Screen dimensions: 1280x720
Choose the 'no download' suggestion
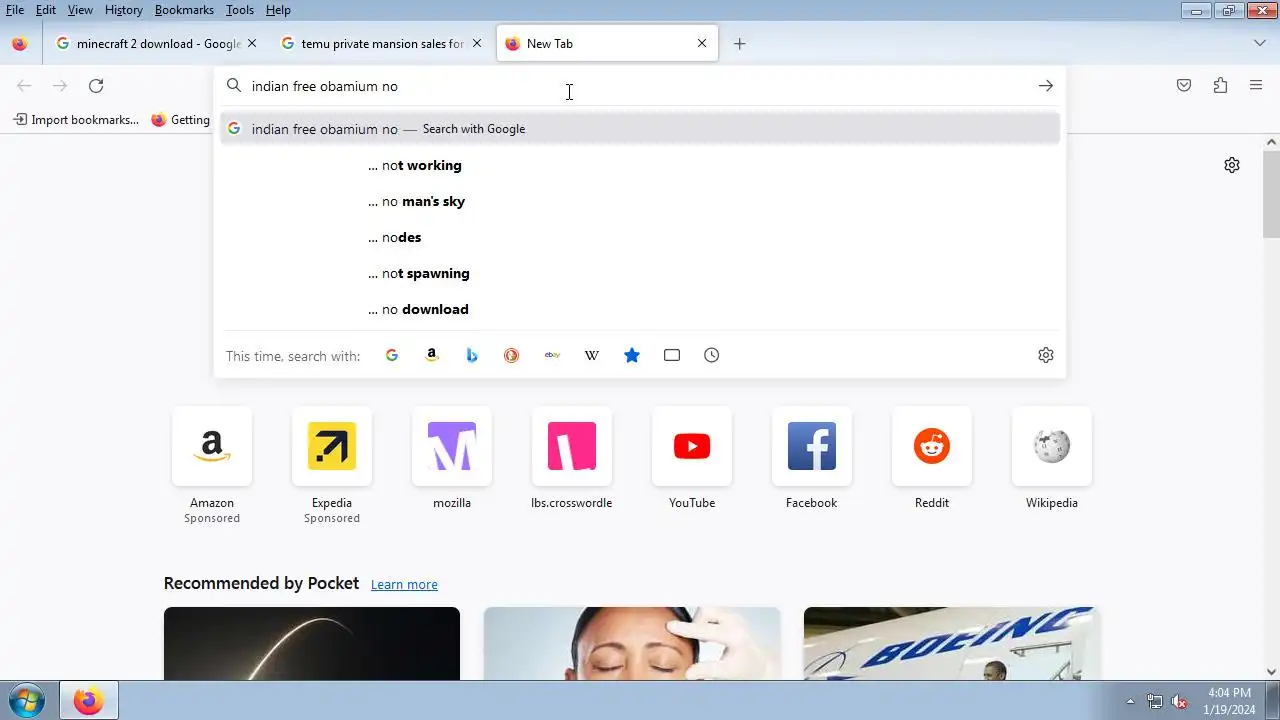pyautogui.click(x=640, y=309)
